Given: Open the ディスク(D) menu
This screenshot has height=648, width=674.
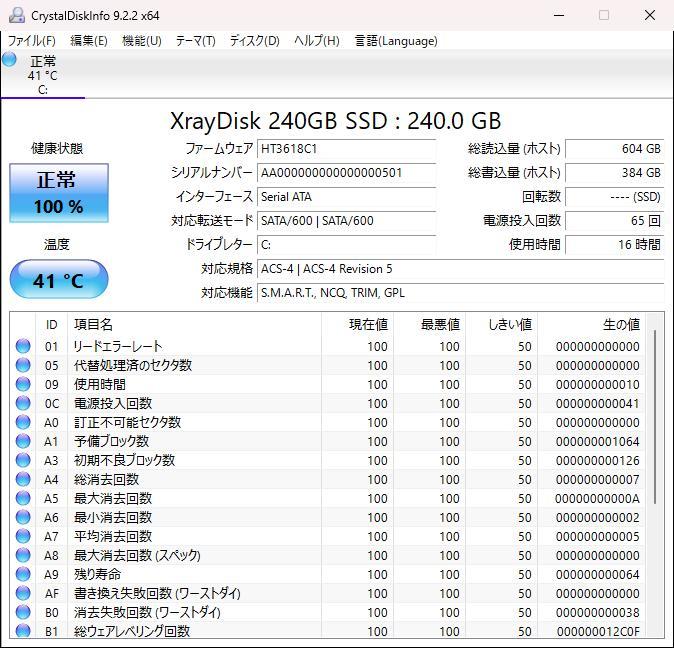Looking at the screenshot, I should 254,41.
